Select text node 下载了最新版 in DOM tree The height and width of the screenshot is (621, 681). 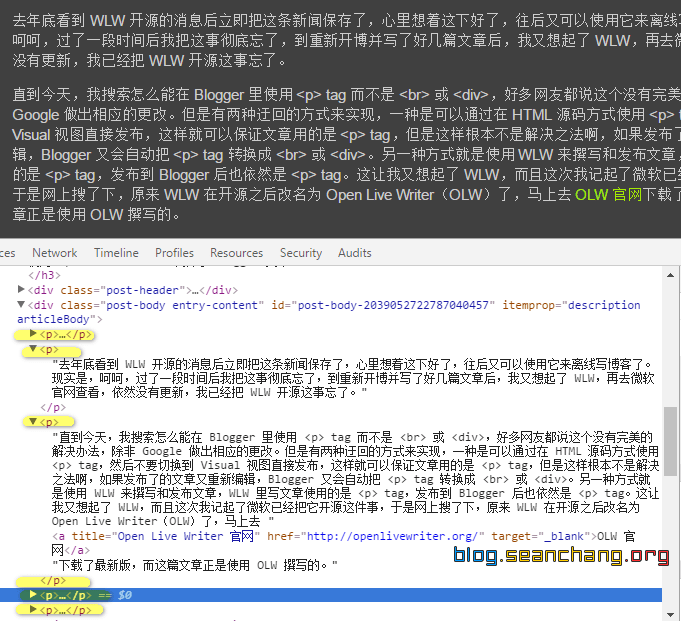pos(195,565)
